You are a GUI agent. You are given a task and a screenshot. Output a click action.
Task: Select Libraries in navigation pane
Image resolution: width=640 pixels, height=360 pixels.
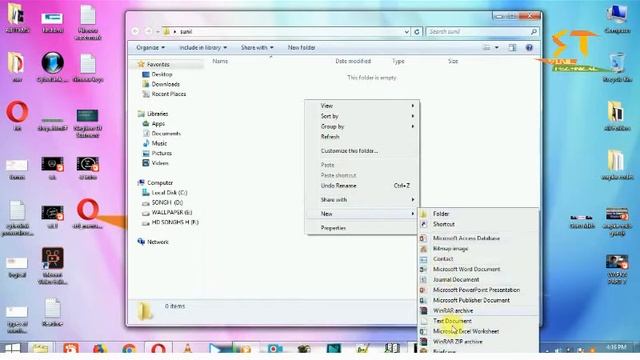coord(157,114)
